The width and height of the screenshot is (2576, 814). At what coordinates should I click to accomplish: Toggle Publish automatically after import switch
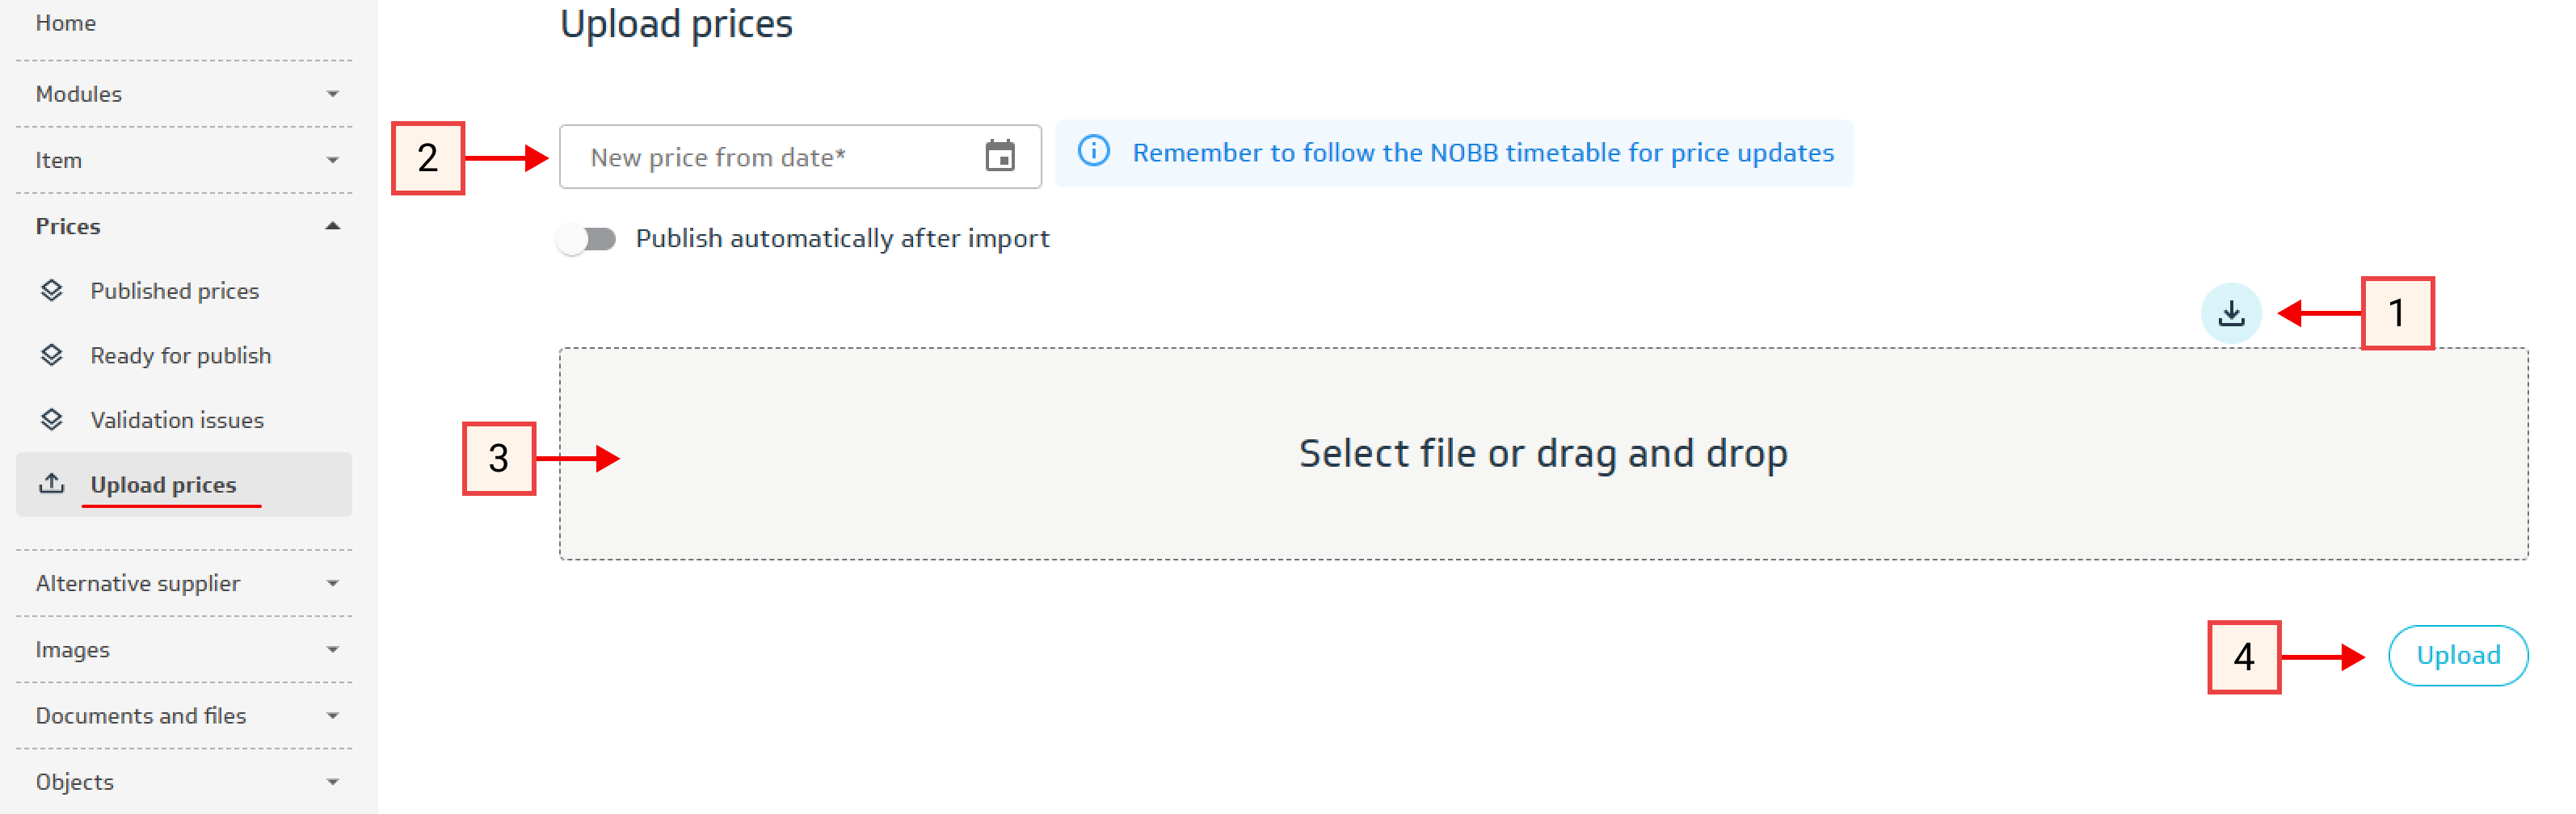click(x=587, y=239)
